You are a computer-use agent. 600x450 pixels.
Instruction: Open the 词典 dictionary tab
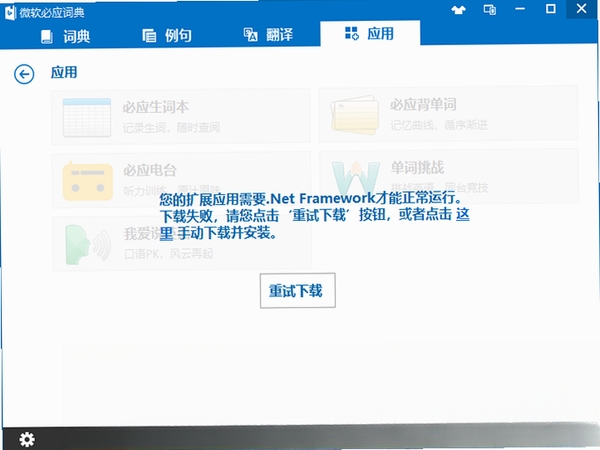tap(65, 36)
